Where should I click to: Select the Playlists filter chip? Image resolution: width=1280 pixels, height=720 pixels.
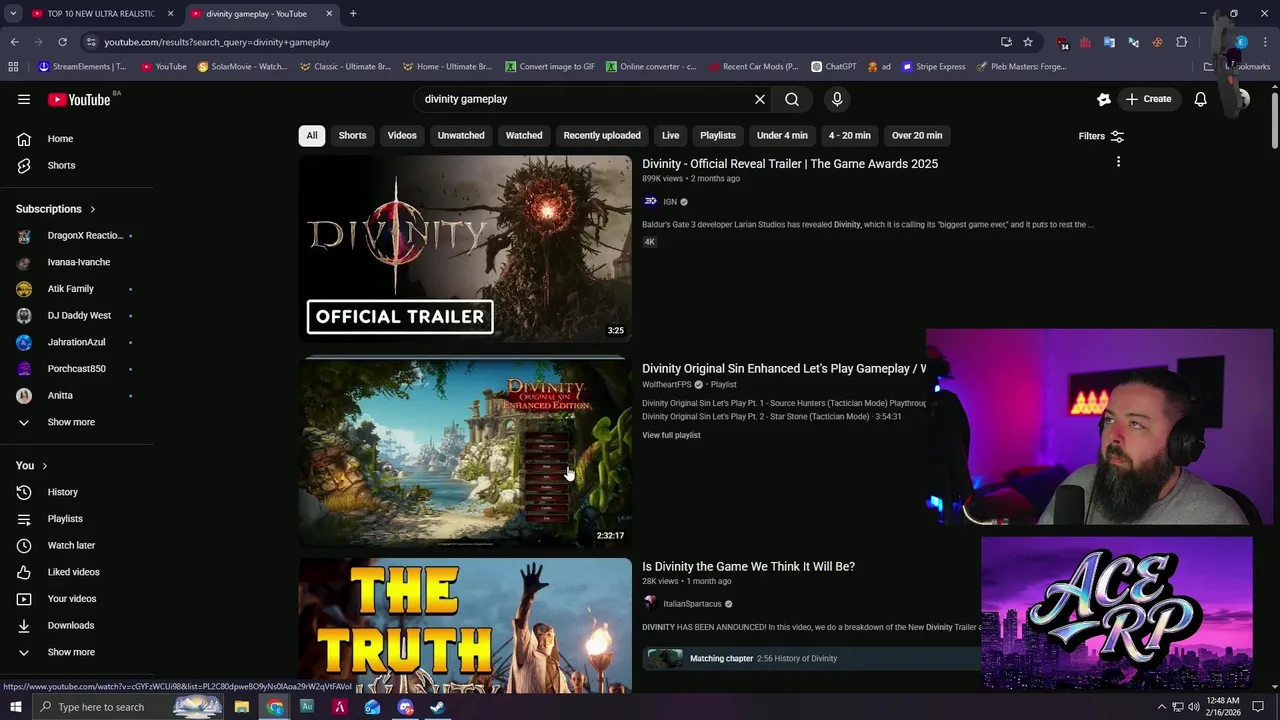[718, 135]
